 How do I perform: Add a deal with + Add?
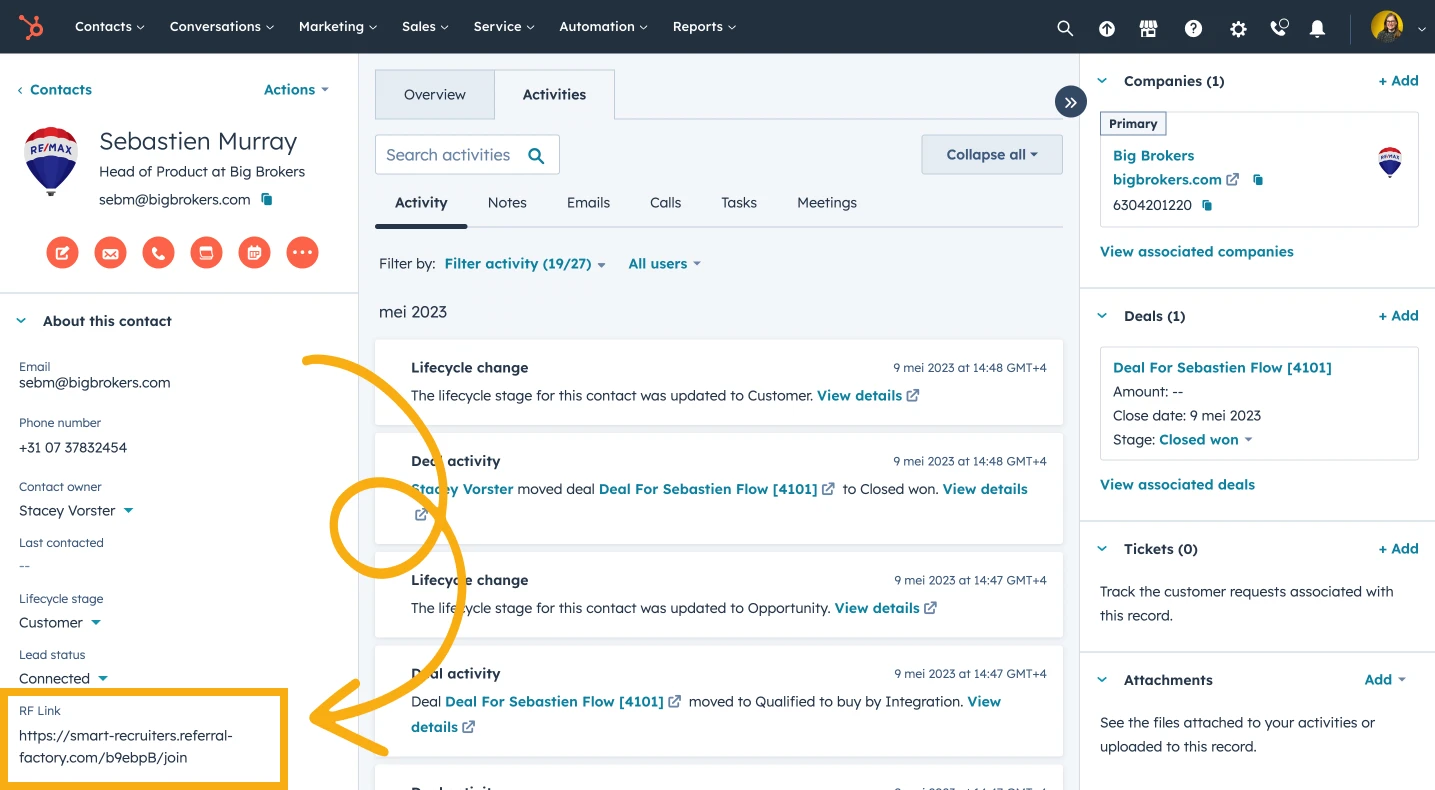point(1398,316)
